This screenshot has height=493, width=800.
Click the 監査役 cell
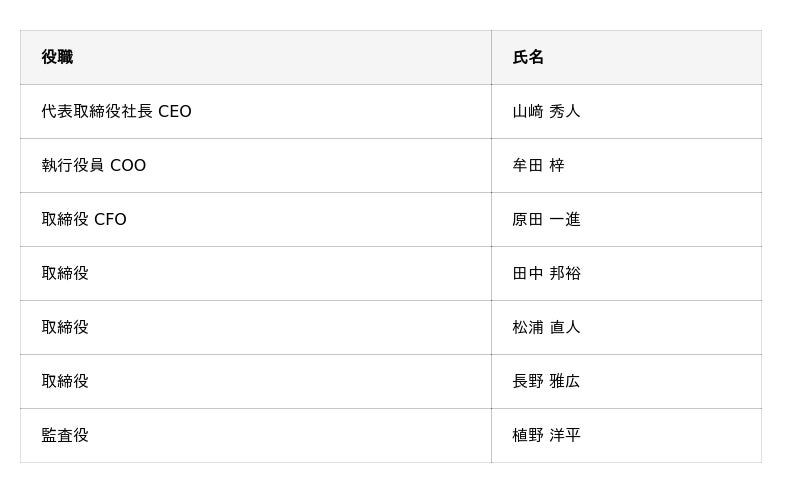(256, 436)
